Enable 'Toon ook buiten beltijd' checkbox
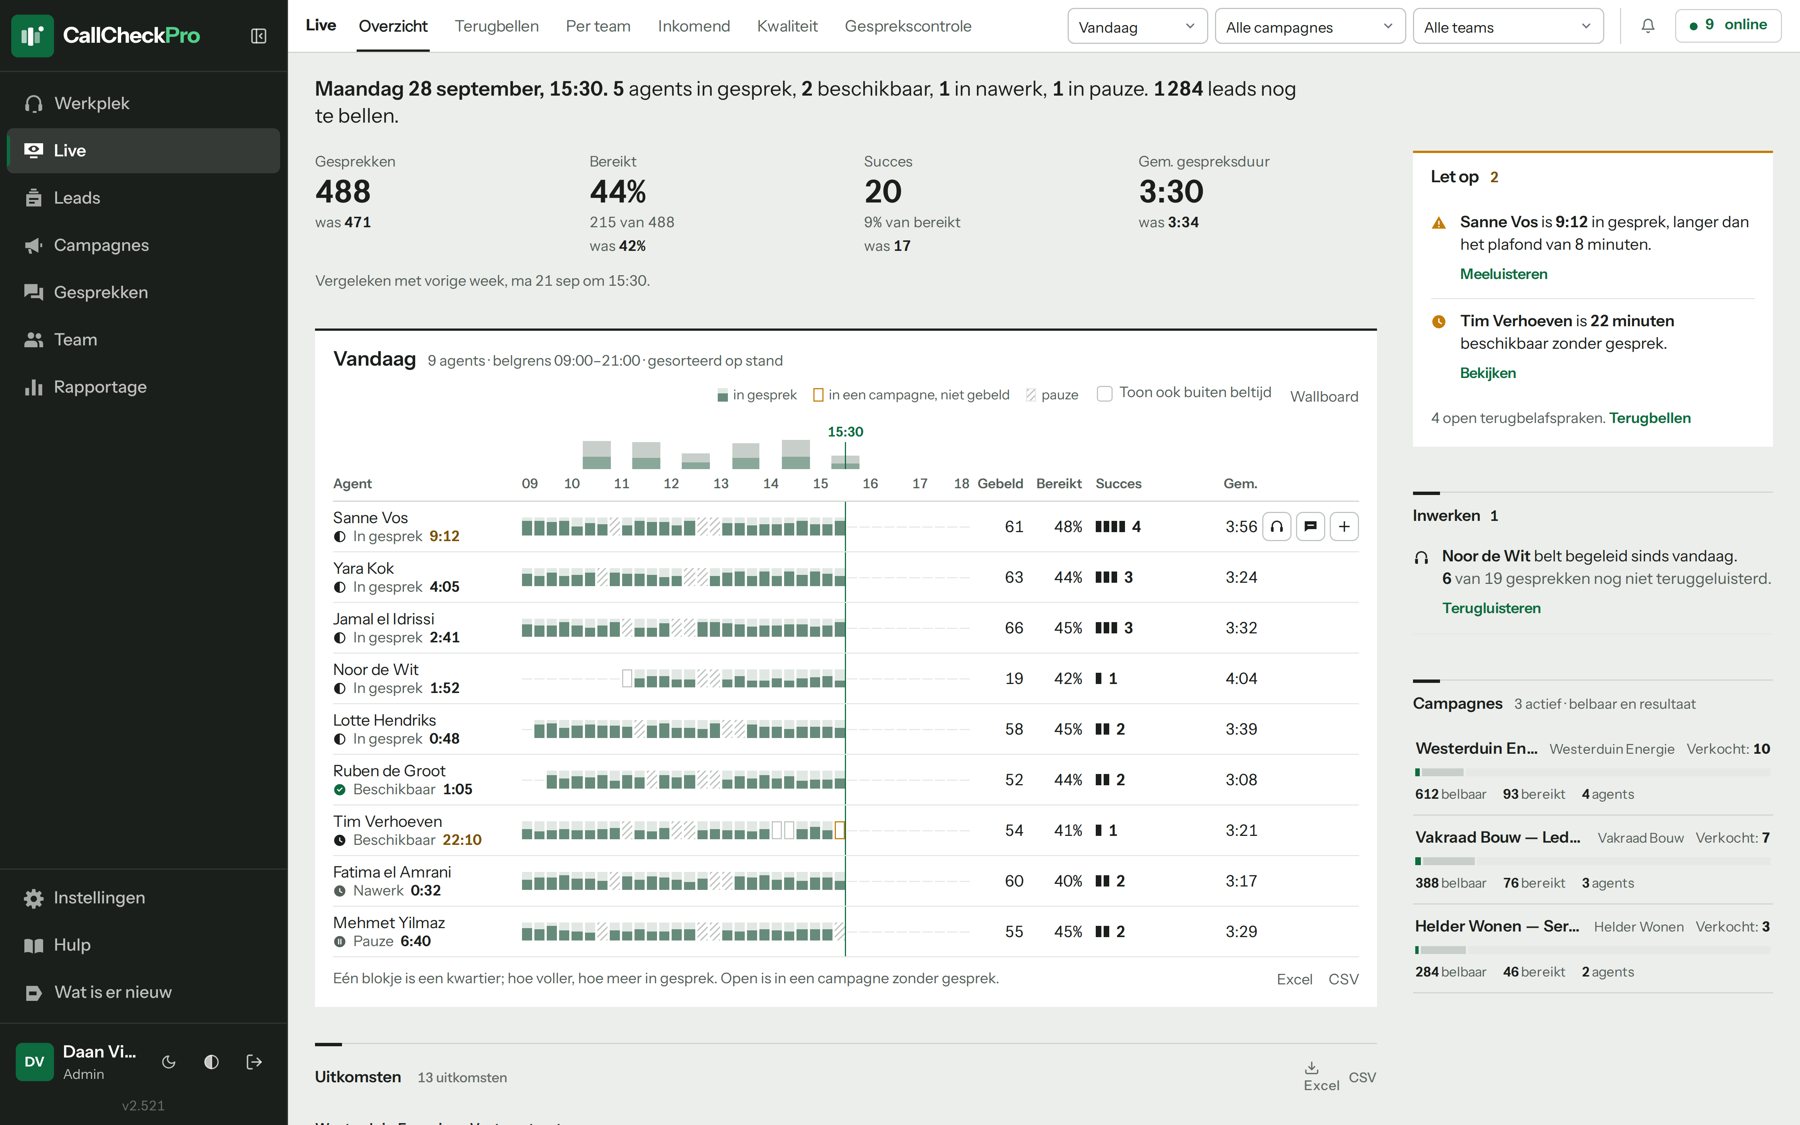The width and height of the screenshot is (1800, 1125). click(x=1105, y=394)
